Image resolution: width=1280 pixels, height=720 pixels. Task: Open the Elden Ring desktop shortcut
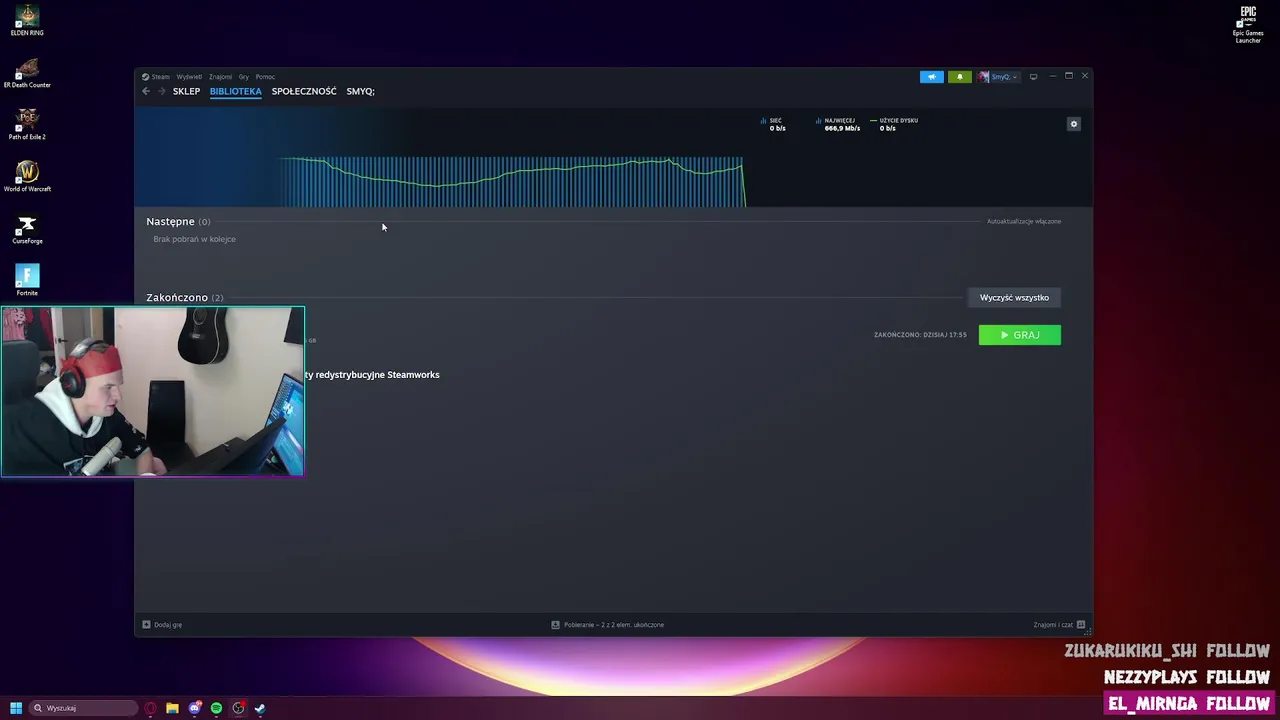point(27,20)
